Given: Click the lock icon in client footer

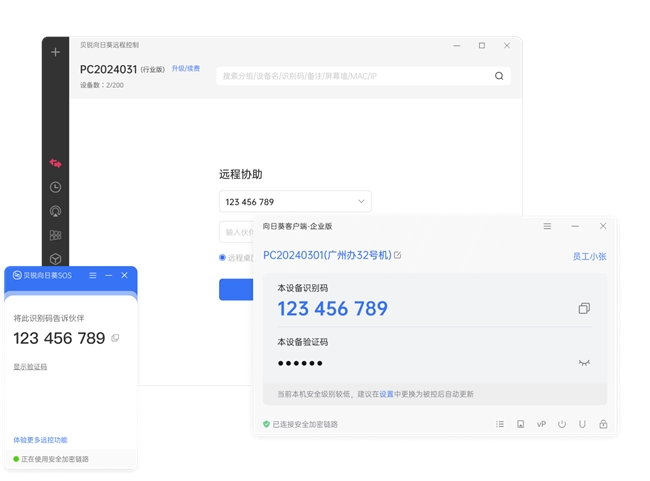Looking at the screenshot, I should (603, 424).
